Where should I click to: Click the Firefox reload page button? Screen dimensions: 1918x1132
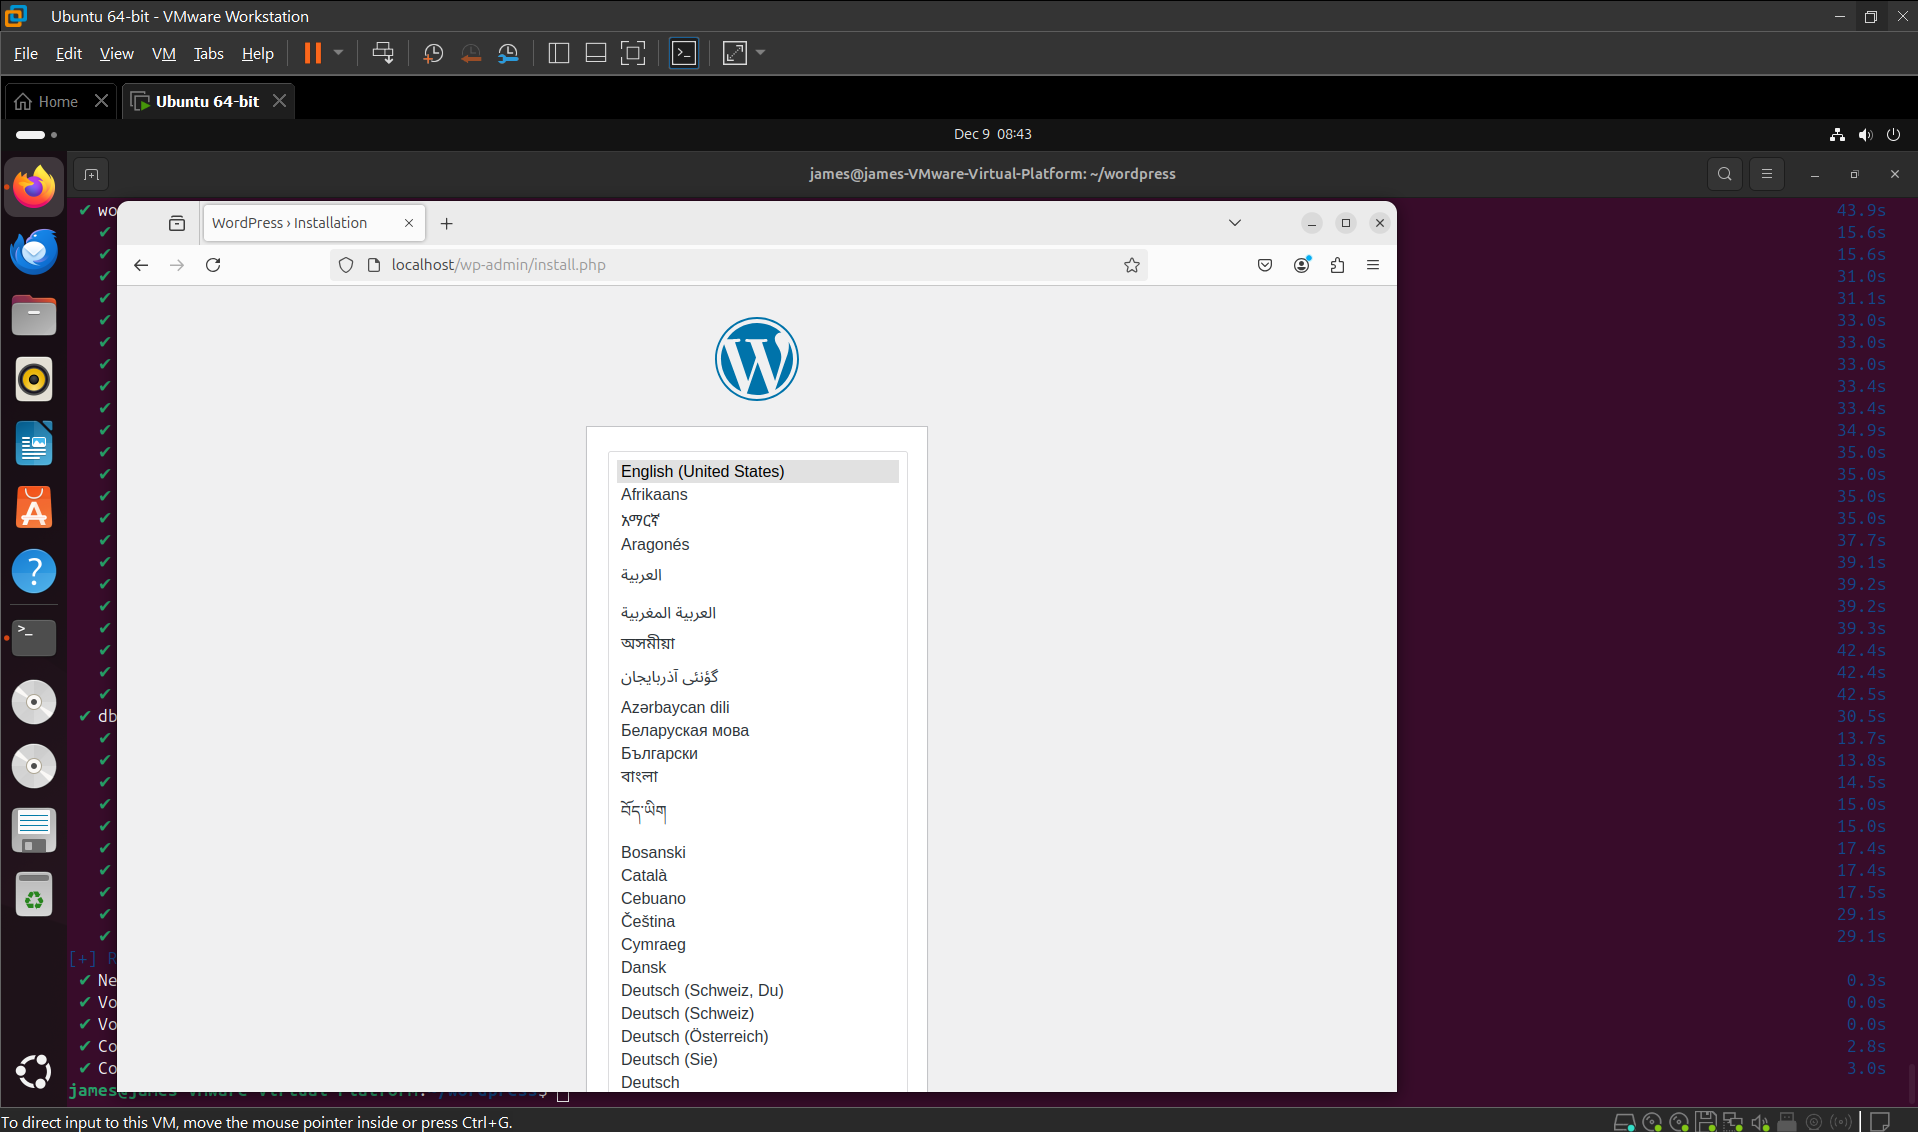(x=213, y=265)
